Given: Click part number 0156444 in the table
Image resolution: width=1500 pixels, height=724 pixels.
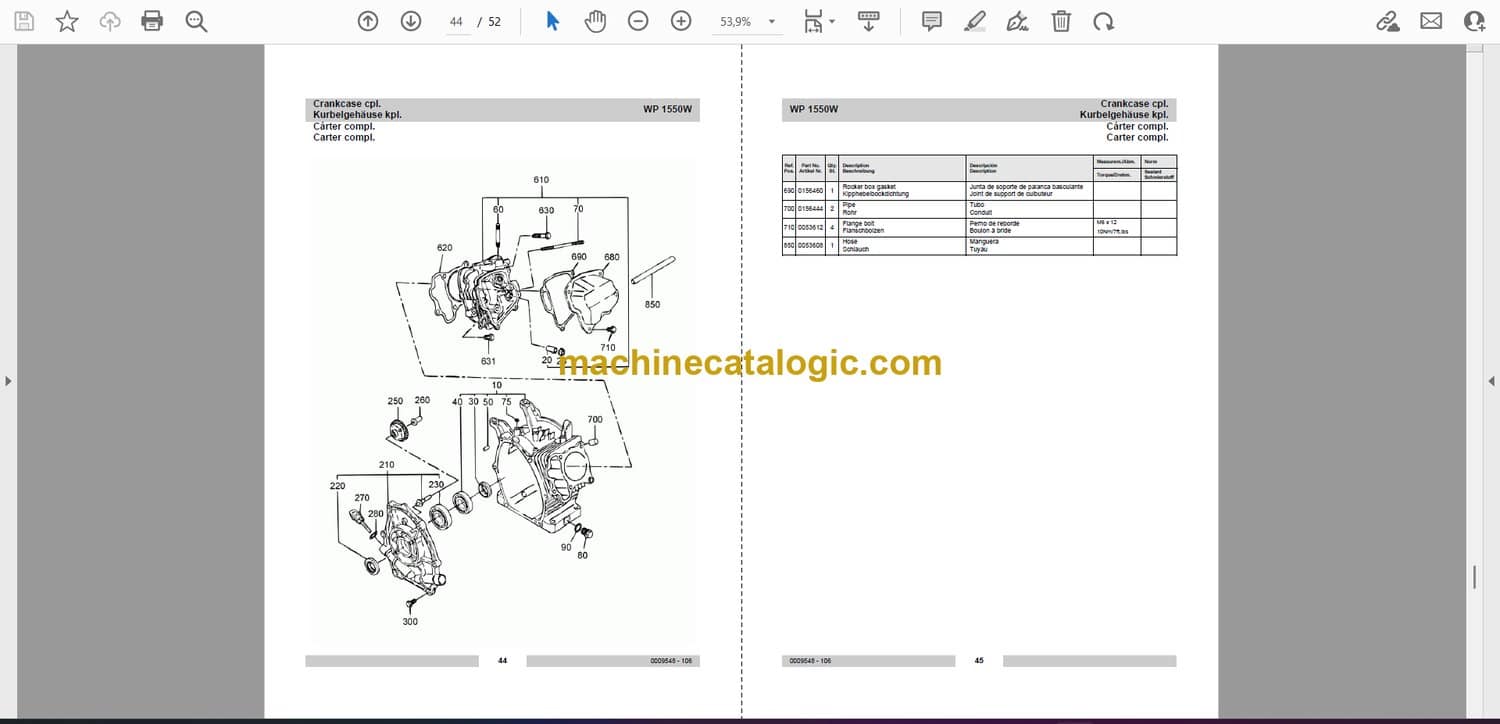Looking at the screenshot, I should tap(810, 208).
